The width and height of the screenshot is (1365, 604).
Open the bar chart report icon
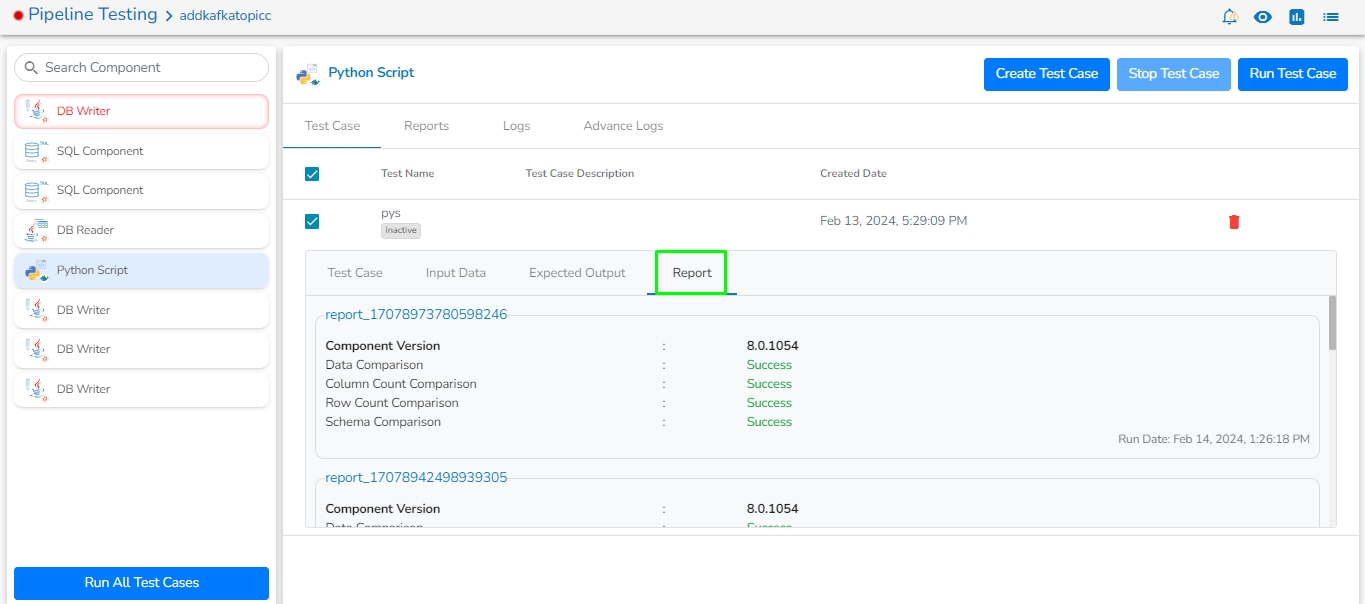point(1297,17)
